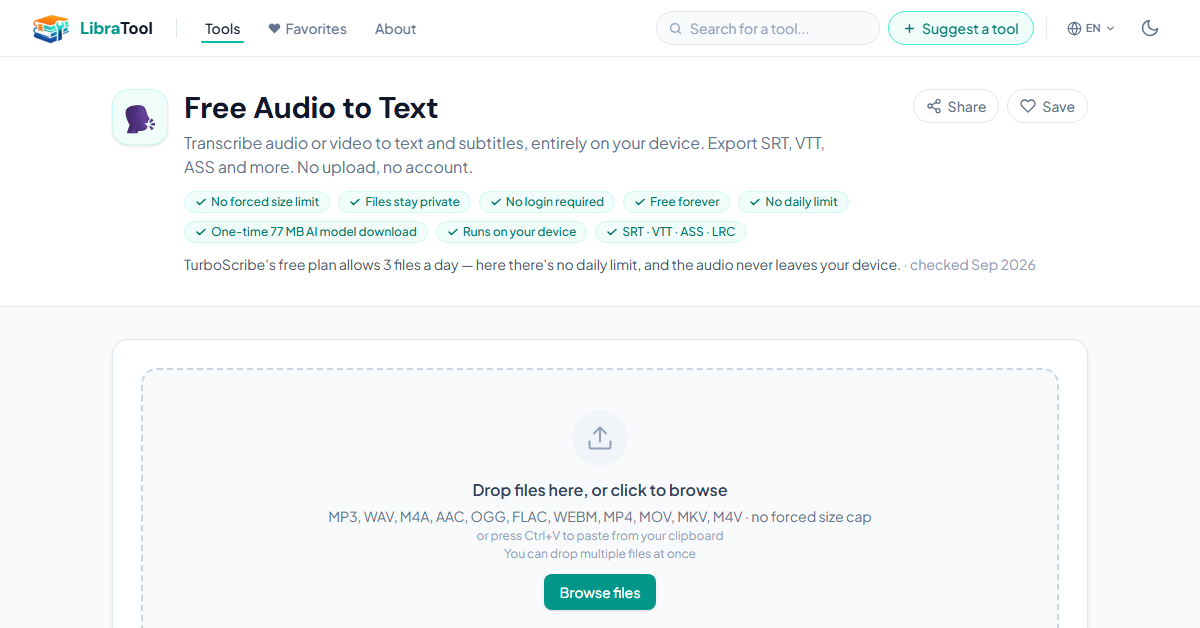Click the LibraTool logo icon
This screenshot has height=628, width=1200.
[x=51, y=29]
